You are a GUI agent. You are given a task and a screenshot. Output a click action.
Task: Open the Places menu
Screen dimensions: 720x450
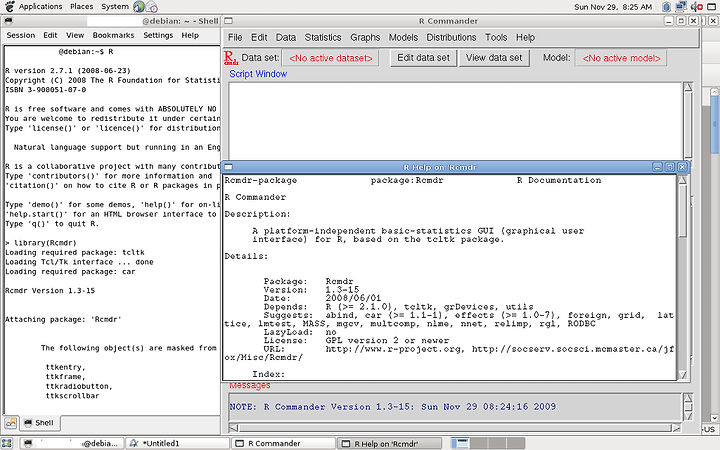click(x=82, y=6)
